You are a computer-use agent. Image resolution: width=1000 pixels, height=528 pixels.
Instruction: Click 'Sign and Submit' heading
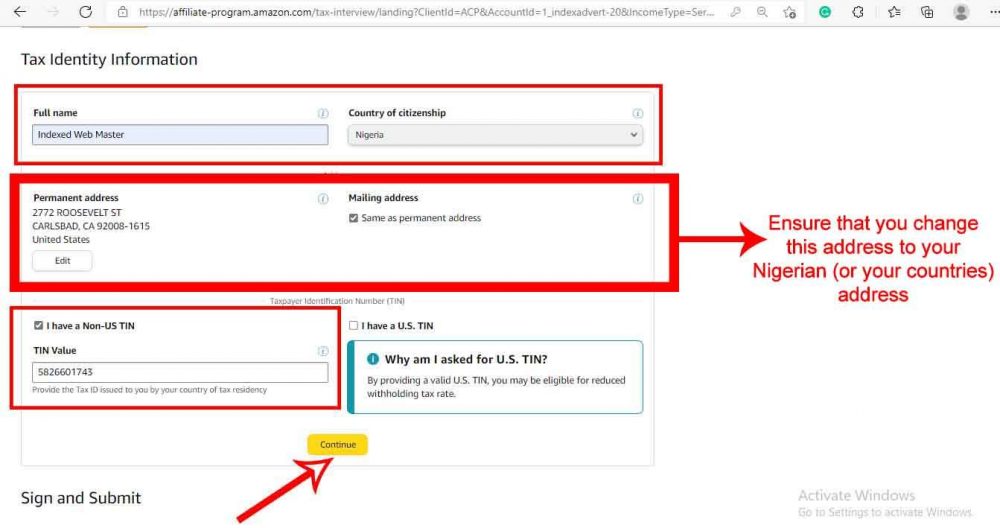[81, 497]
